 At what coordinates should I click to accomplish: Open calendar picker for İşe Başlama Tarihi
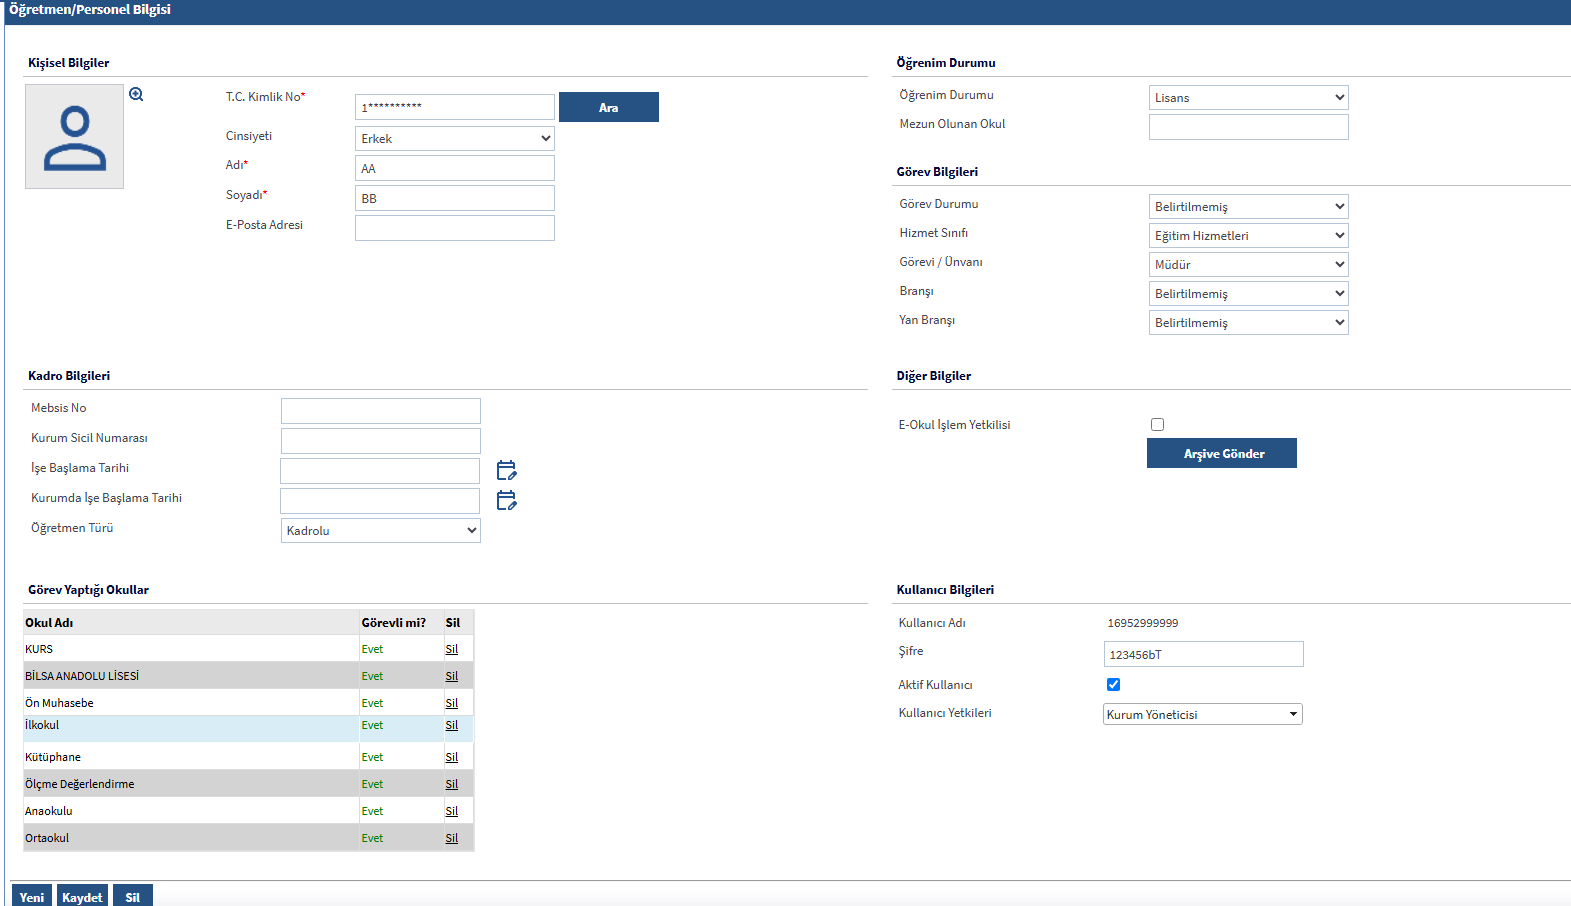(506, 470)
